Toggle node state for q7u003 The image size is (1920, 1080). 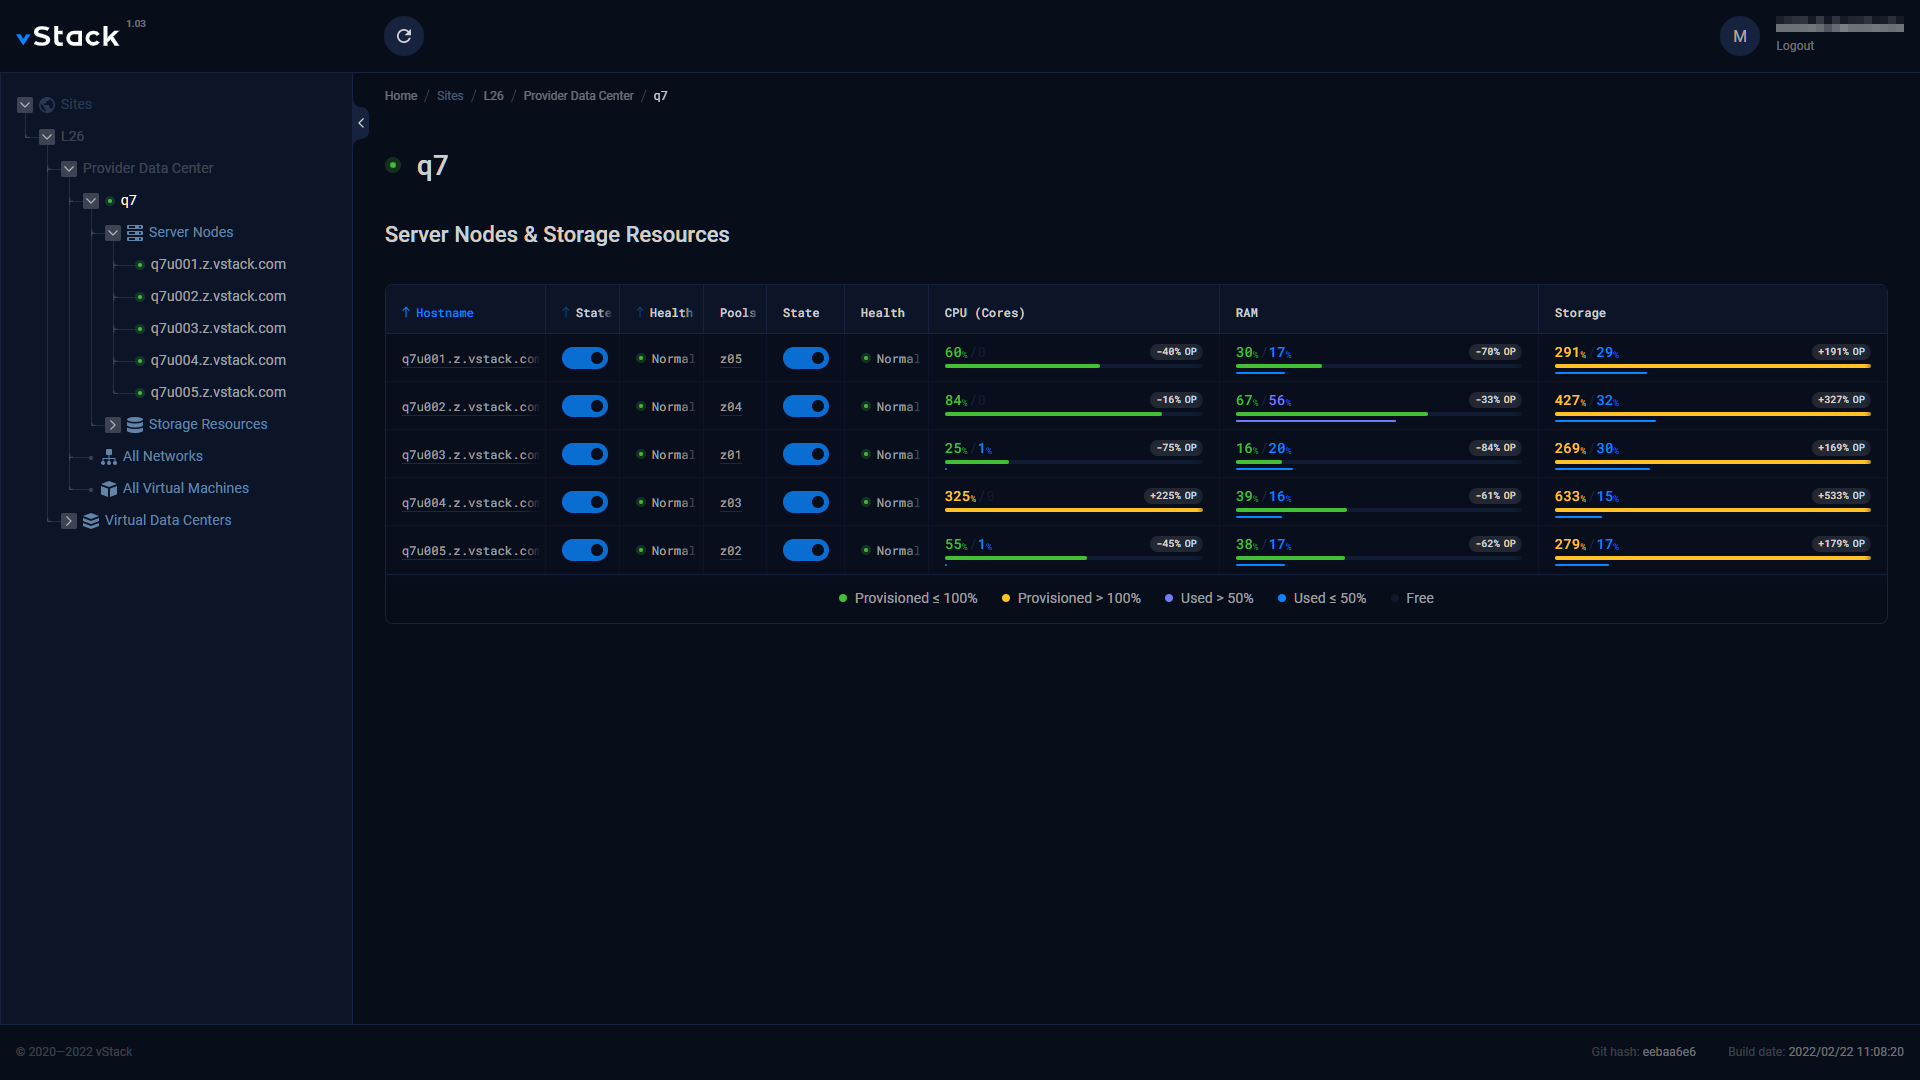pyautogui.click(x=585, y=454)
